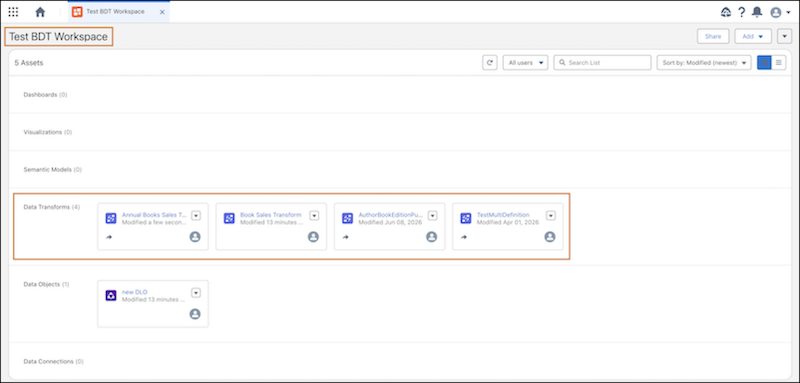Click the 5 Assets count label
The width and height of the screenshot is (800, 383).
29,63
